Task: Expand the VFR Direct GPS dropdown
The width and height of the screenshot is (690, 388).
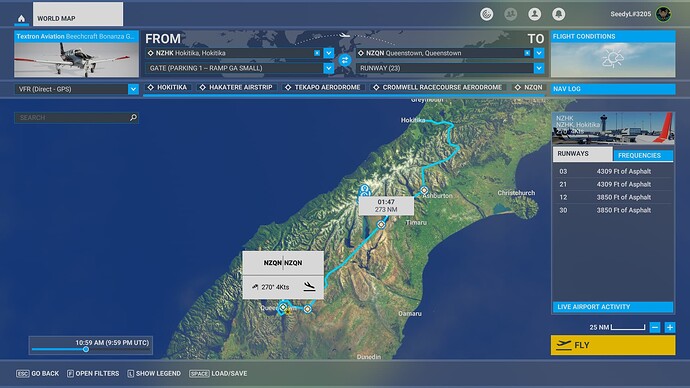Action: [x=133, y=89]
